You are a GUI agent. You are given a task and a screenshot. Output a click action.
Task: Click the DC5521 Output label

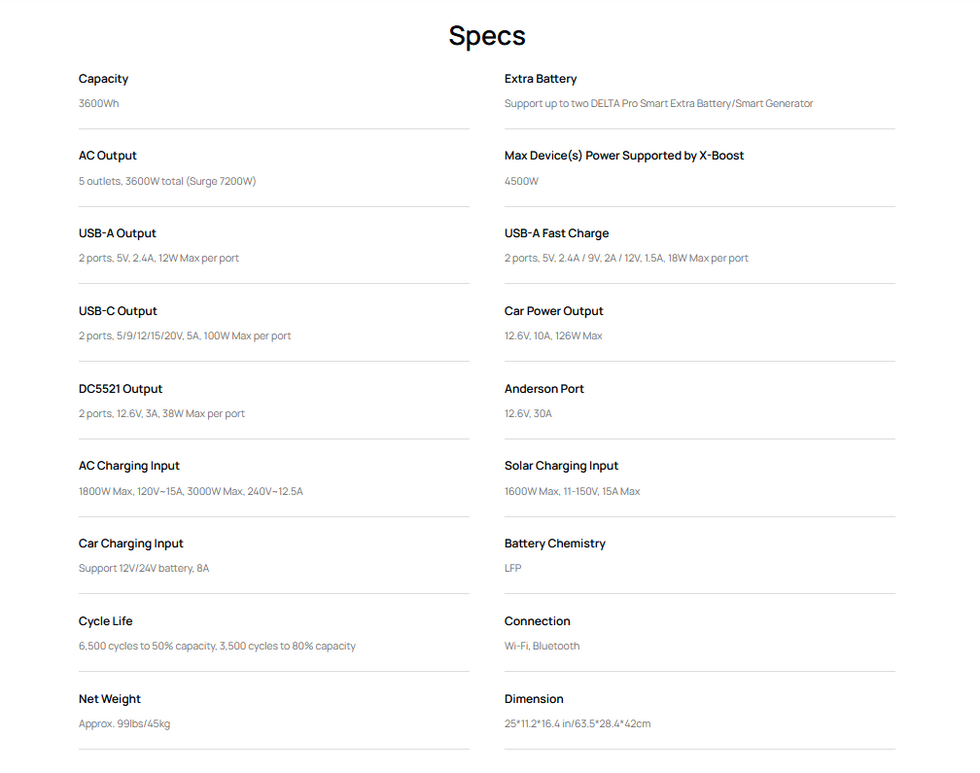click(x=120, y=389)
